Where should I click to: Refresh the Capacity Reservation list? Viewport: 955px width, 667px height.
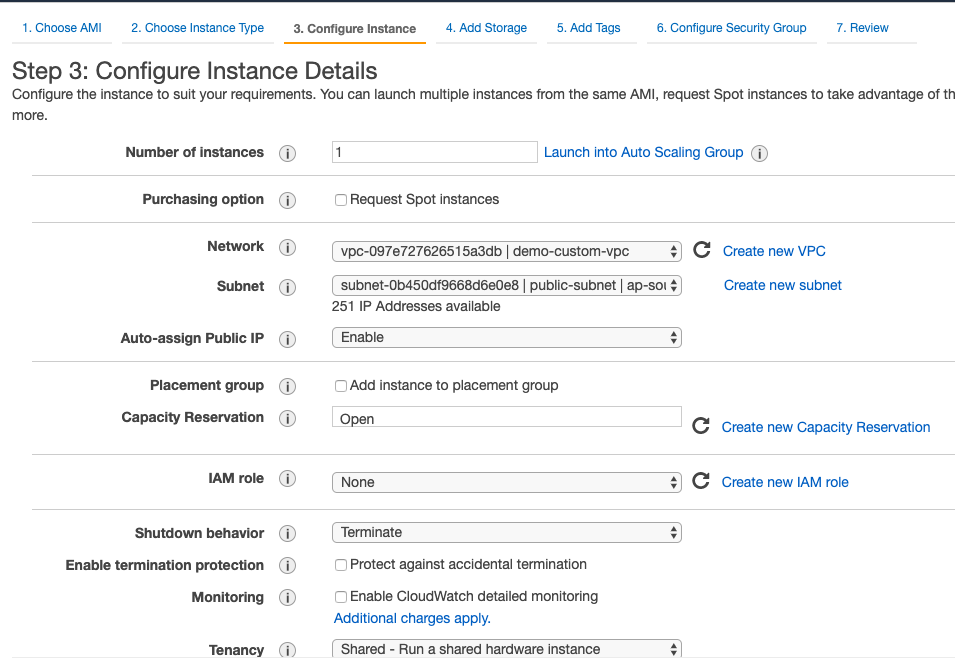click(701, 426)
